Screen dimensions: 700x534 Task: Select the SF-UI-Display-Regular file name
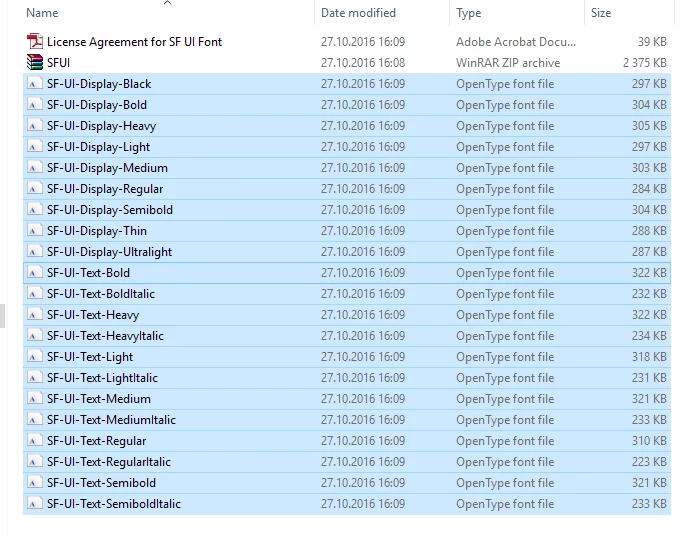pyautogui.click(x=105, y=188)
